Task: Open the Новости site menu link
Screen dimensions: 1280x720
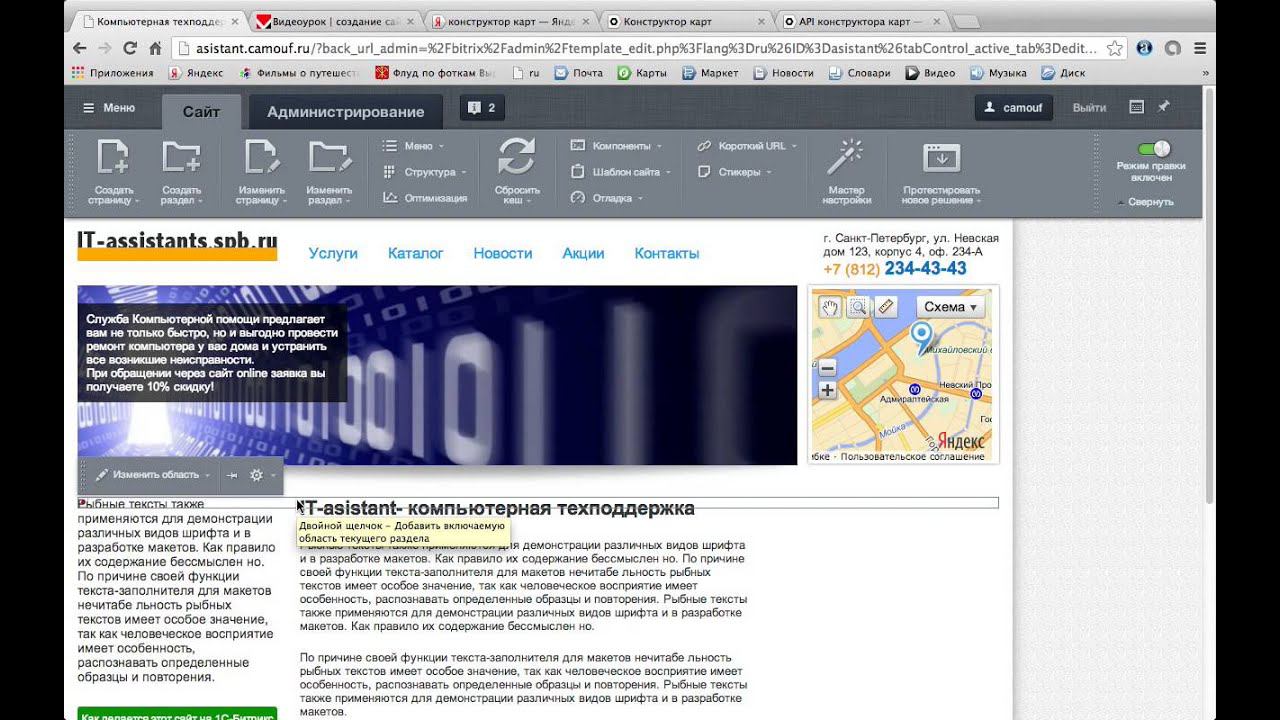Action: pos(503,253)
